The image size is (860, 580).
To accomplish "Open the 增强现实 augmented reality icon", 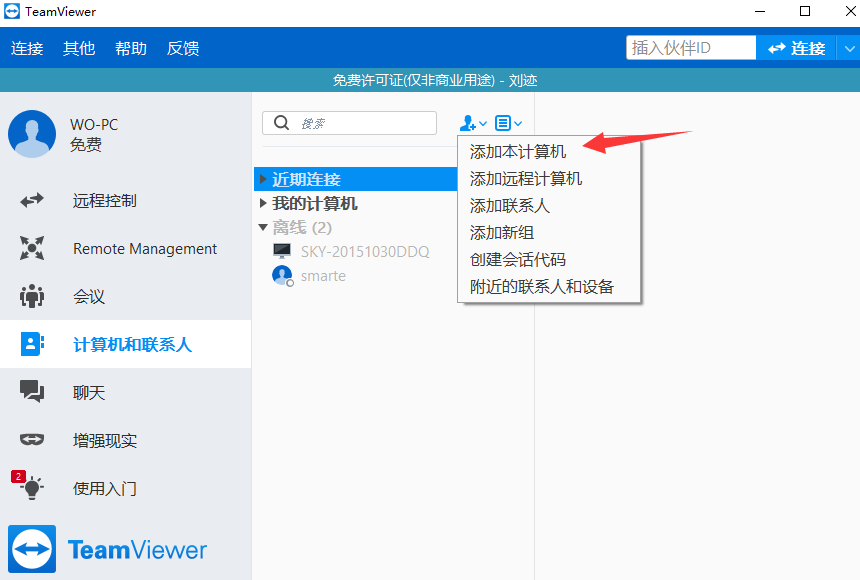I will 32,440.
